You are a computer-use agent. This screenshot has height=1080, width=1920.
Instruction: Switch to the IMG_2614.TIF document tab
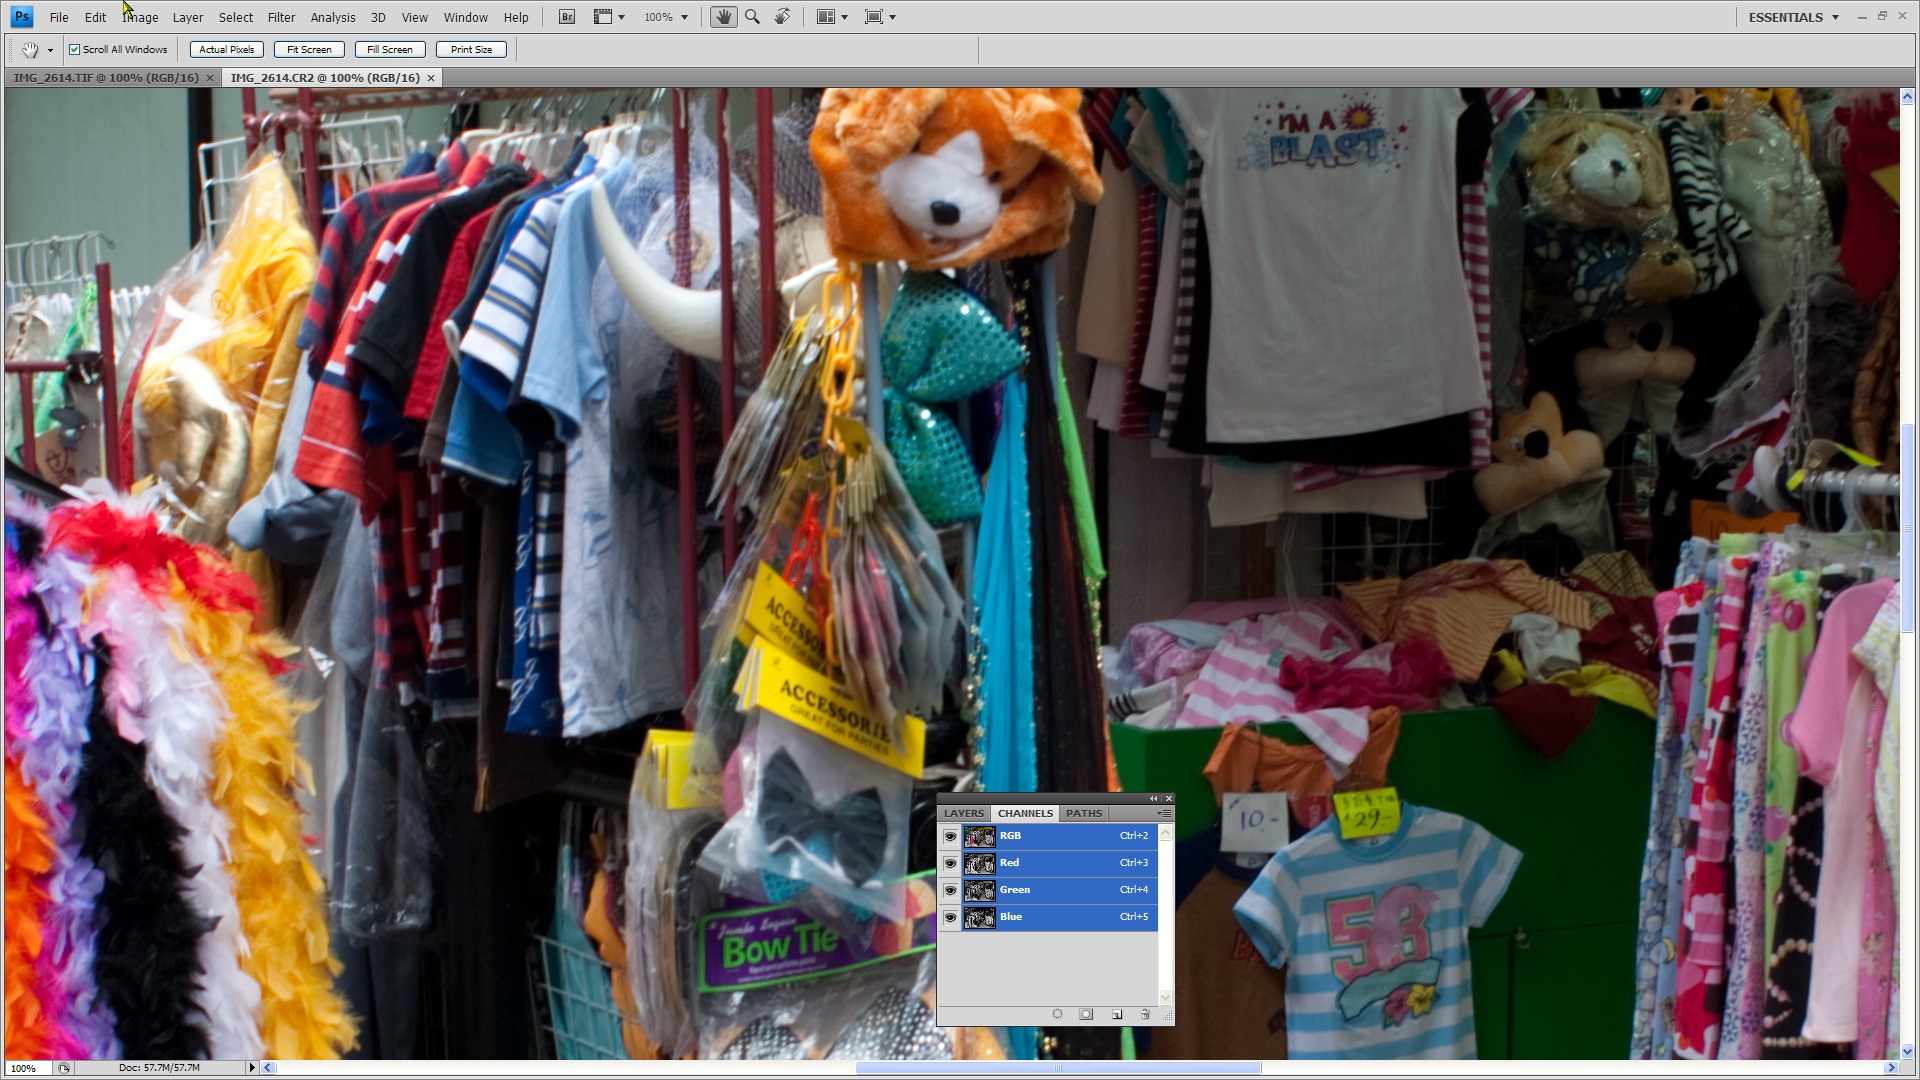coord(106,78)
